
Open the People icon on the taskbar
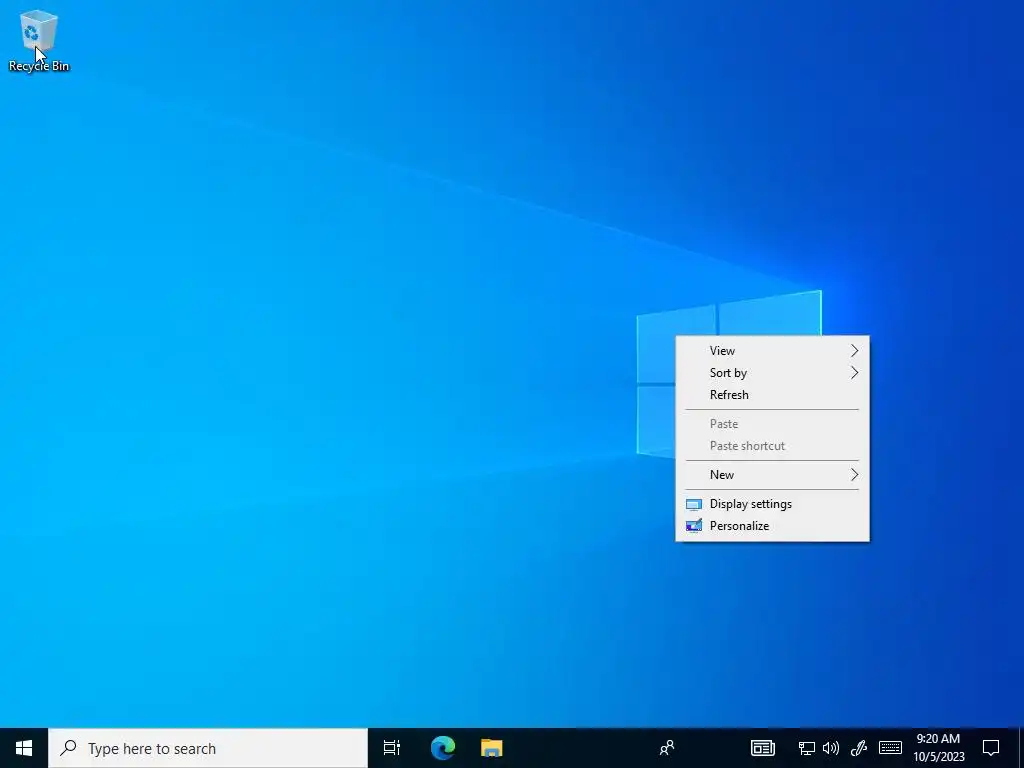(x=667, y=748)
